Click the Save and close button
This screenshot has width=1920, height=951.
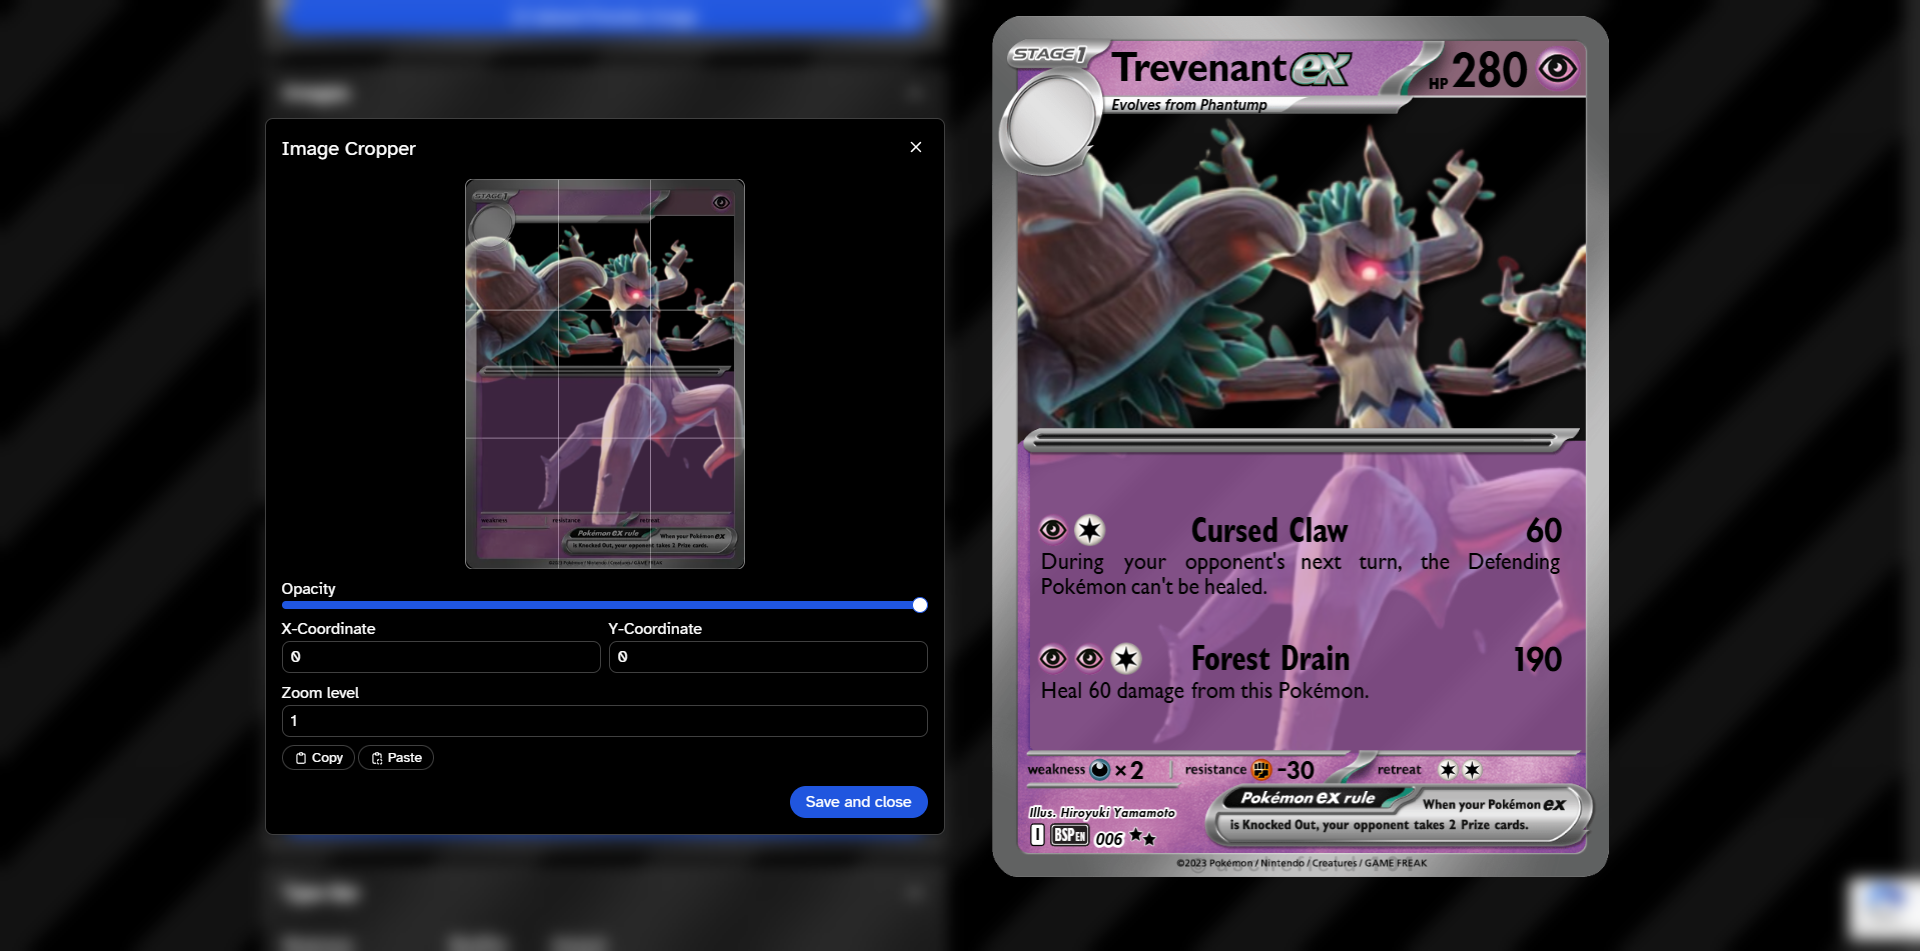click(x=858, y=802)
